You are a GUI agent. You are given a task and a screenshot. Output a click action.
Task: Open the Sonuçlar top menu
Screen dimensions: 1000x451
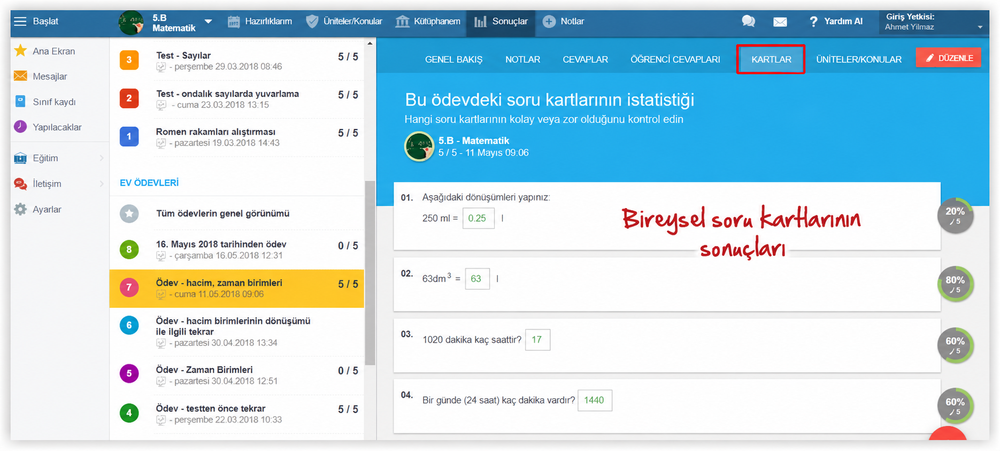[501, 21]
